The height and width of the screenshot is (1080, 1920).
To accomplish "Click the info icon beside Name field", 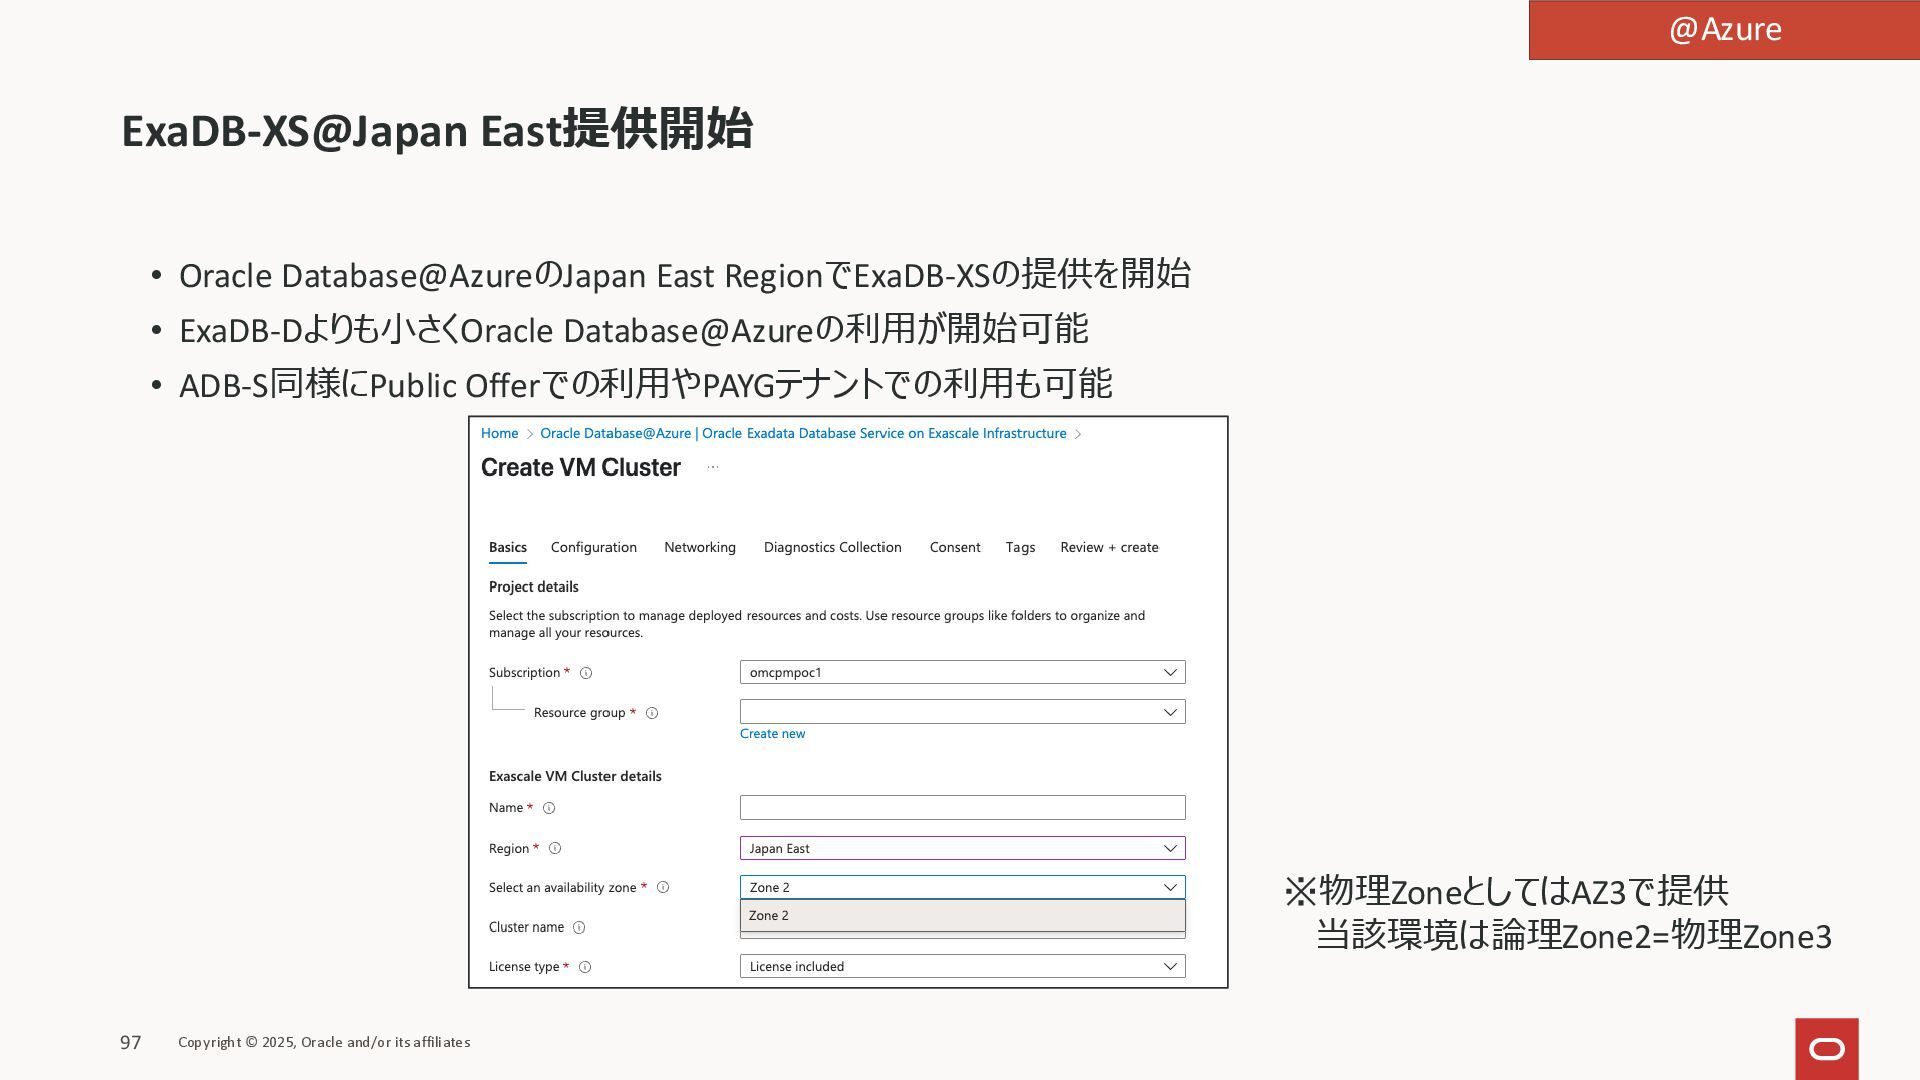I will (x=548, y=808).
